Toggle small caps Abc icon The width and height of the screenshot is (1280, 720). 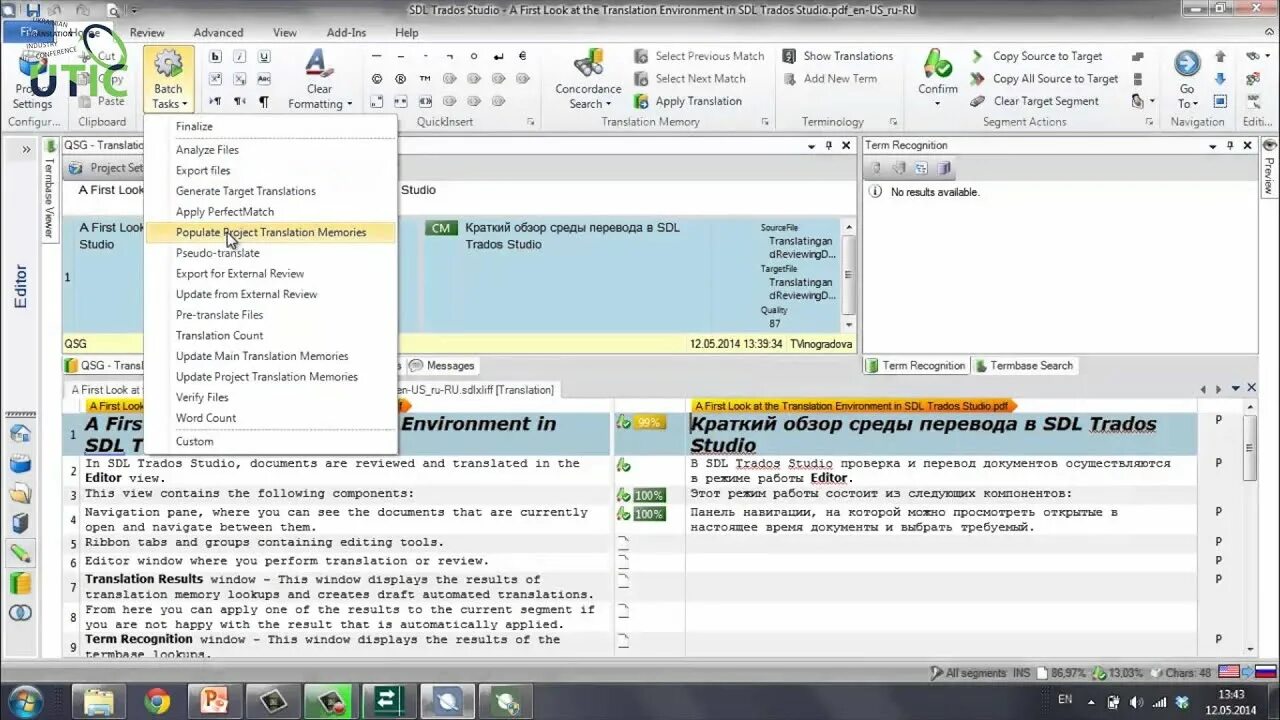click(x=264, y=78)
